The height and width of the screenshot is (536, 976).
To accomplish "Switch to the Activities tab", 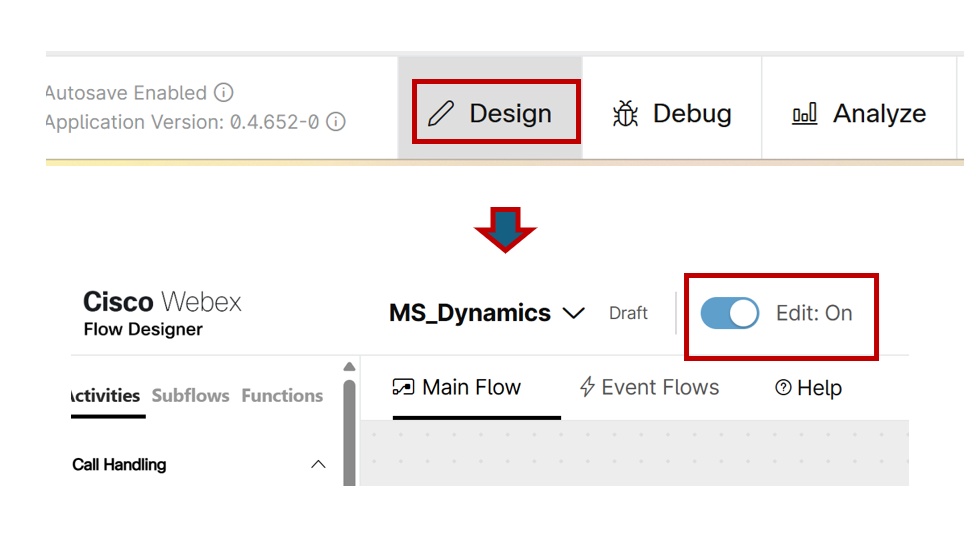I will (104, 395).
